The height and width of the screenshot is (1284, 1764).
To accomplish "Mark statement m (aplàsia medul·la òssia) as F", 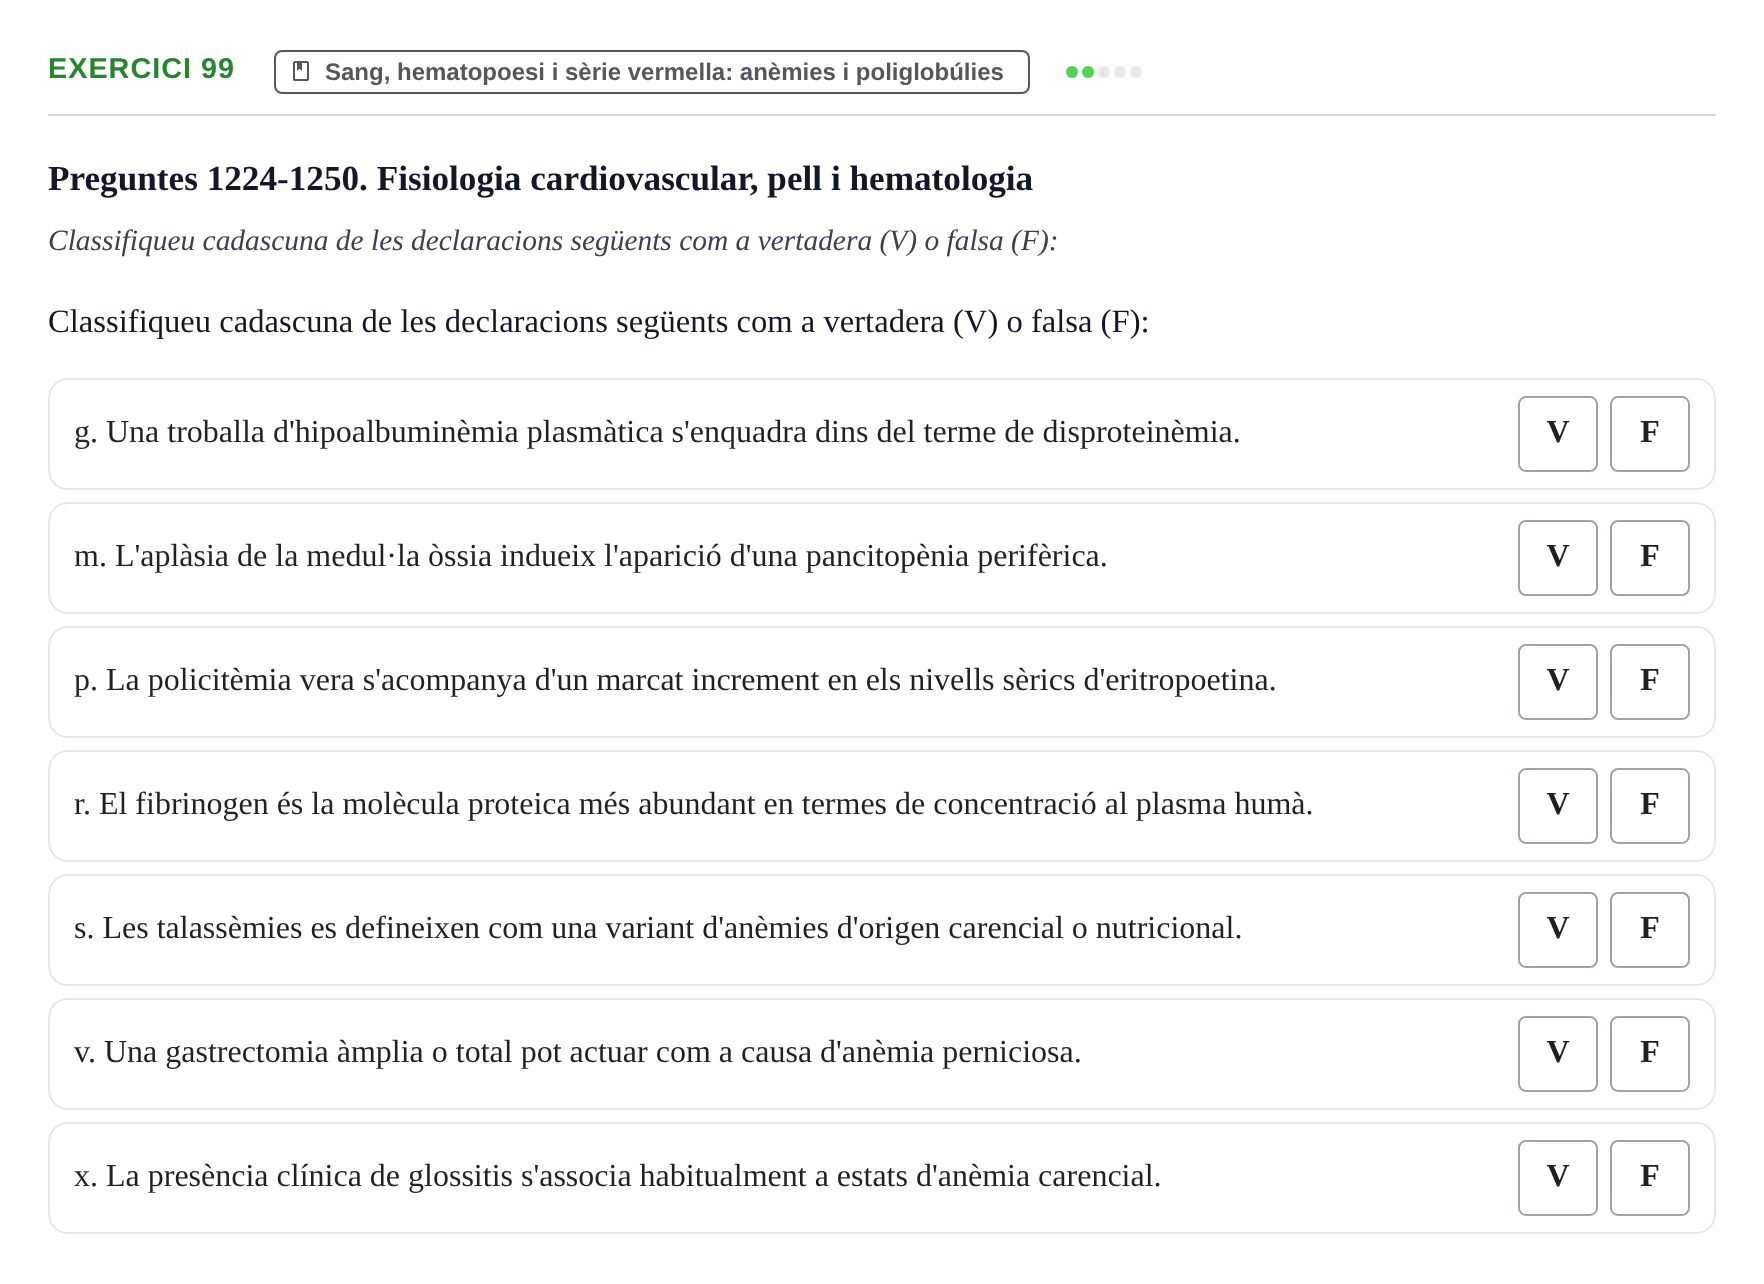I will pos(1649,557).
